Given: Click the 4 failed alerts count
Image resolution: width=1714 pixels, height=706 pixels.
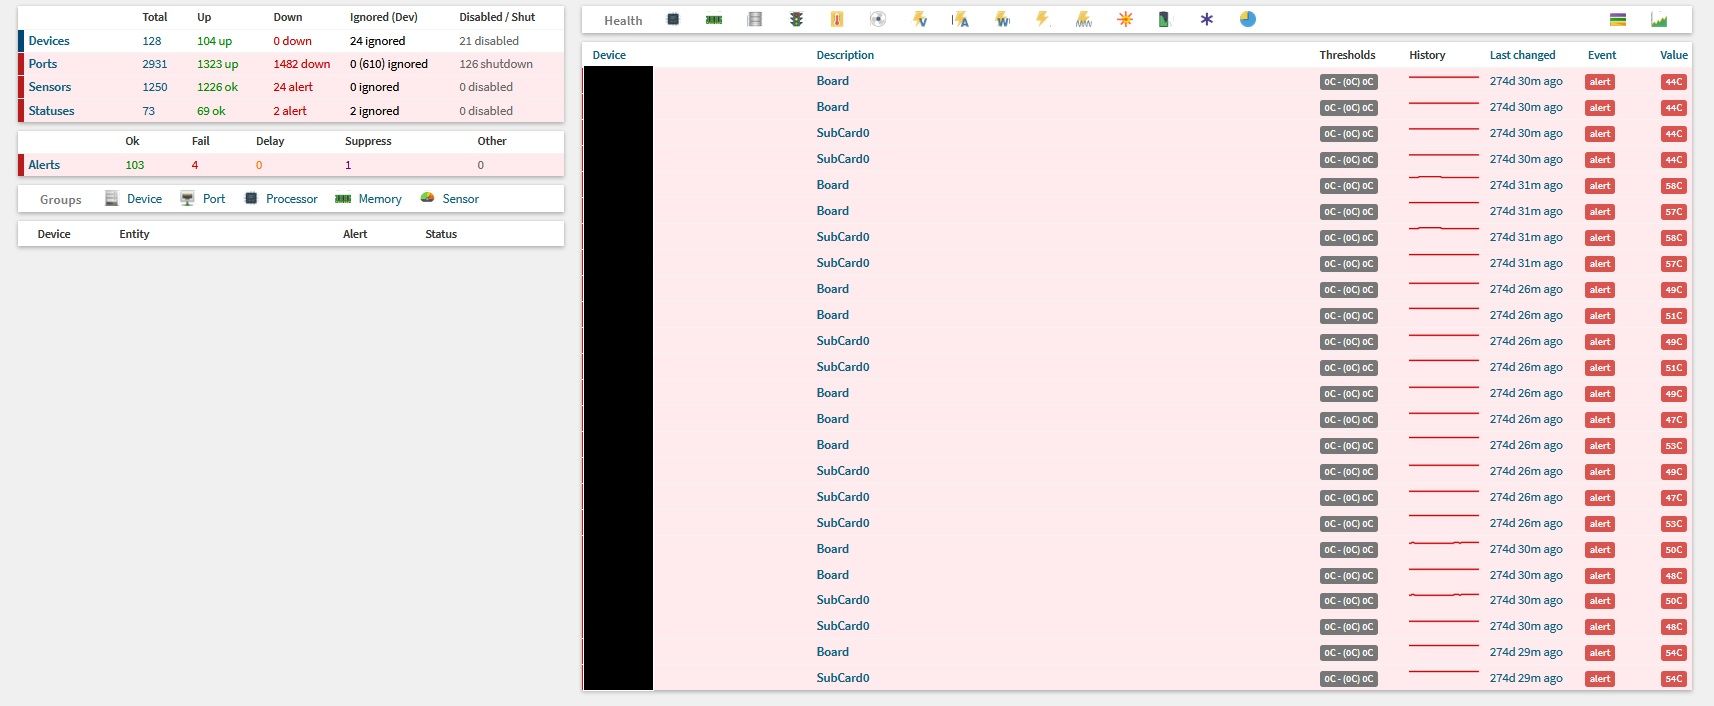Looking at the screenshot, I should pyautogui.click(x=195, y=165).
